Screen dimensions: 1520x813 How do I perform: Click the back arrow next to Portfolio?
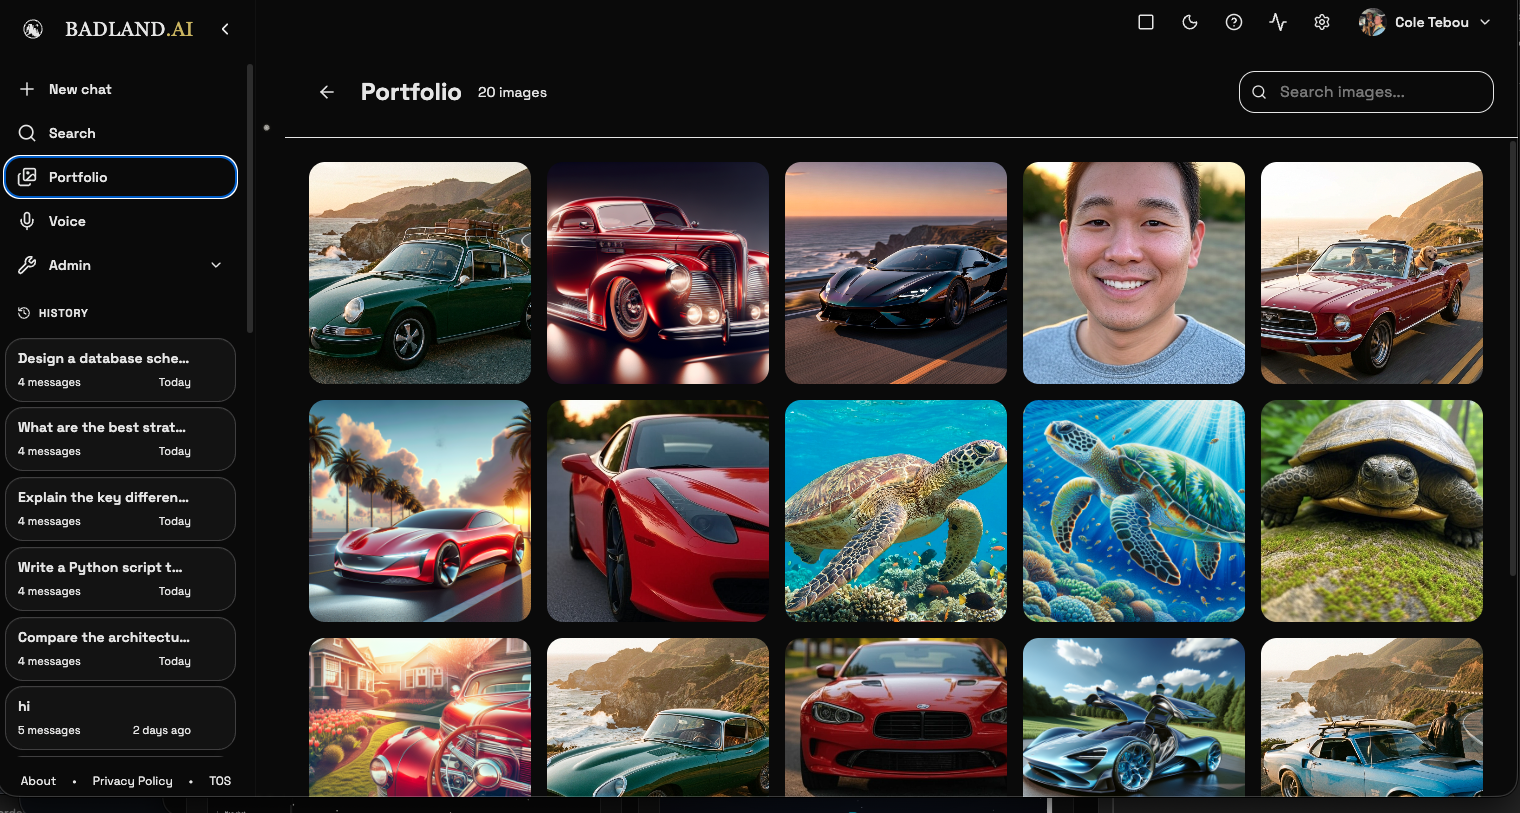327,91
